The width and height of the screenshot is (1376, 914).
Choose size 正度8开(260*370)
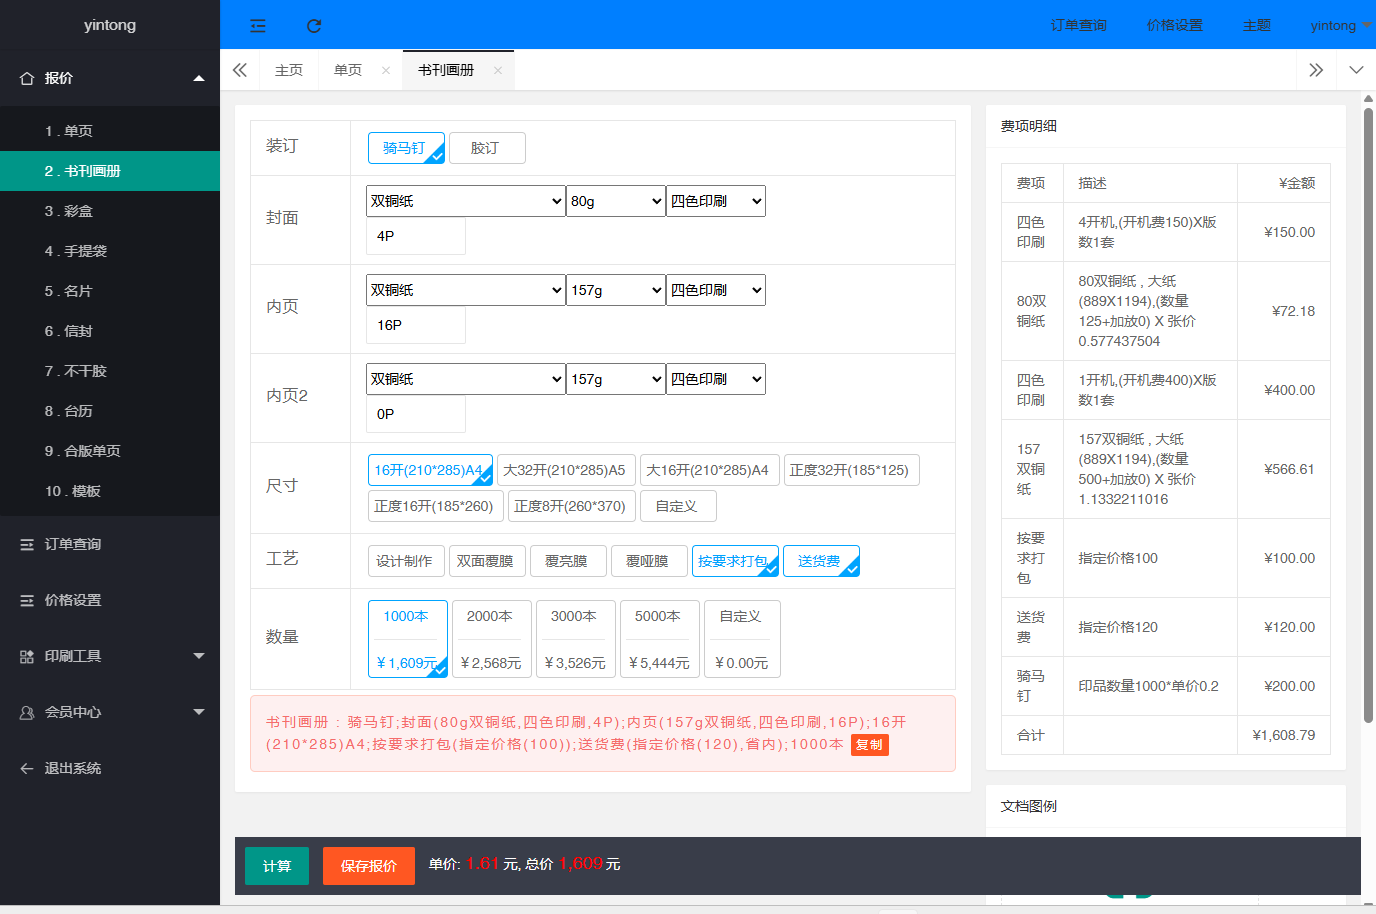[570, 506]
